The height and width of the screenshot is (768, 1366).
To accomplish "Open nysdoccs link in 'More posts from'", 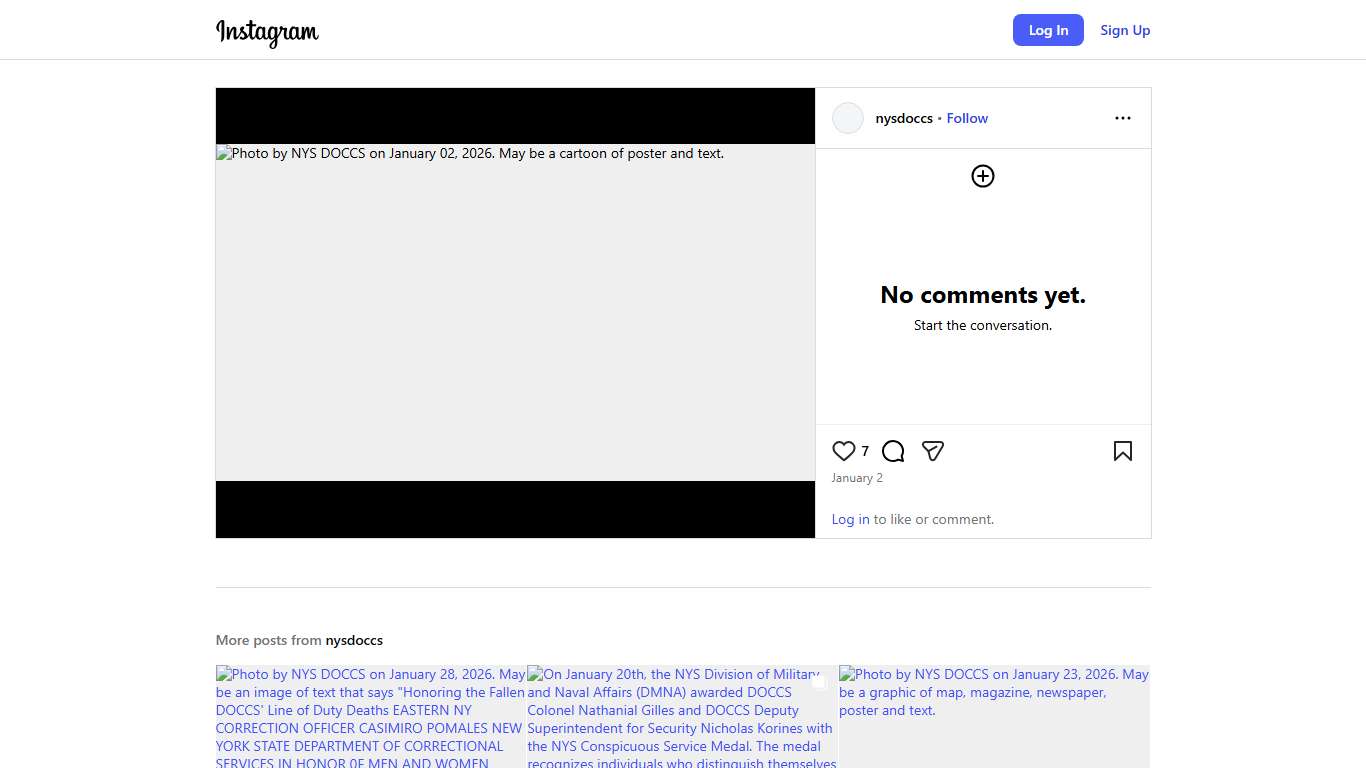I will coord(354,640).
